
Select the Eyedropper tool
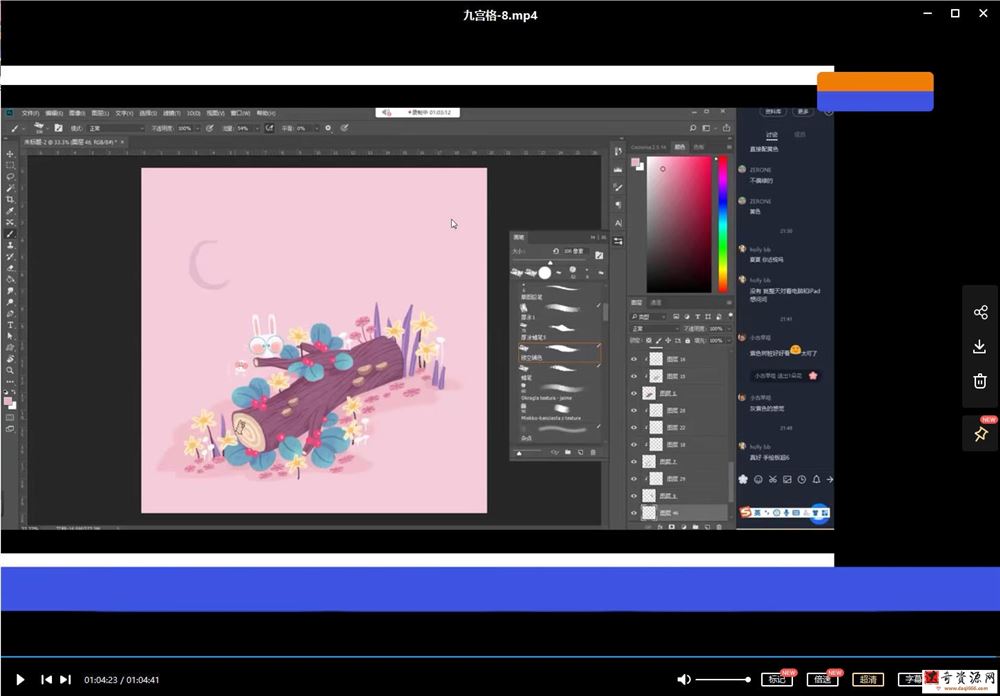tap(10, 211)
